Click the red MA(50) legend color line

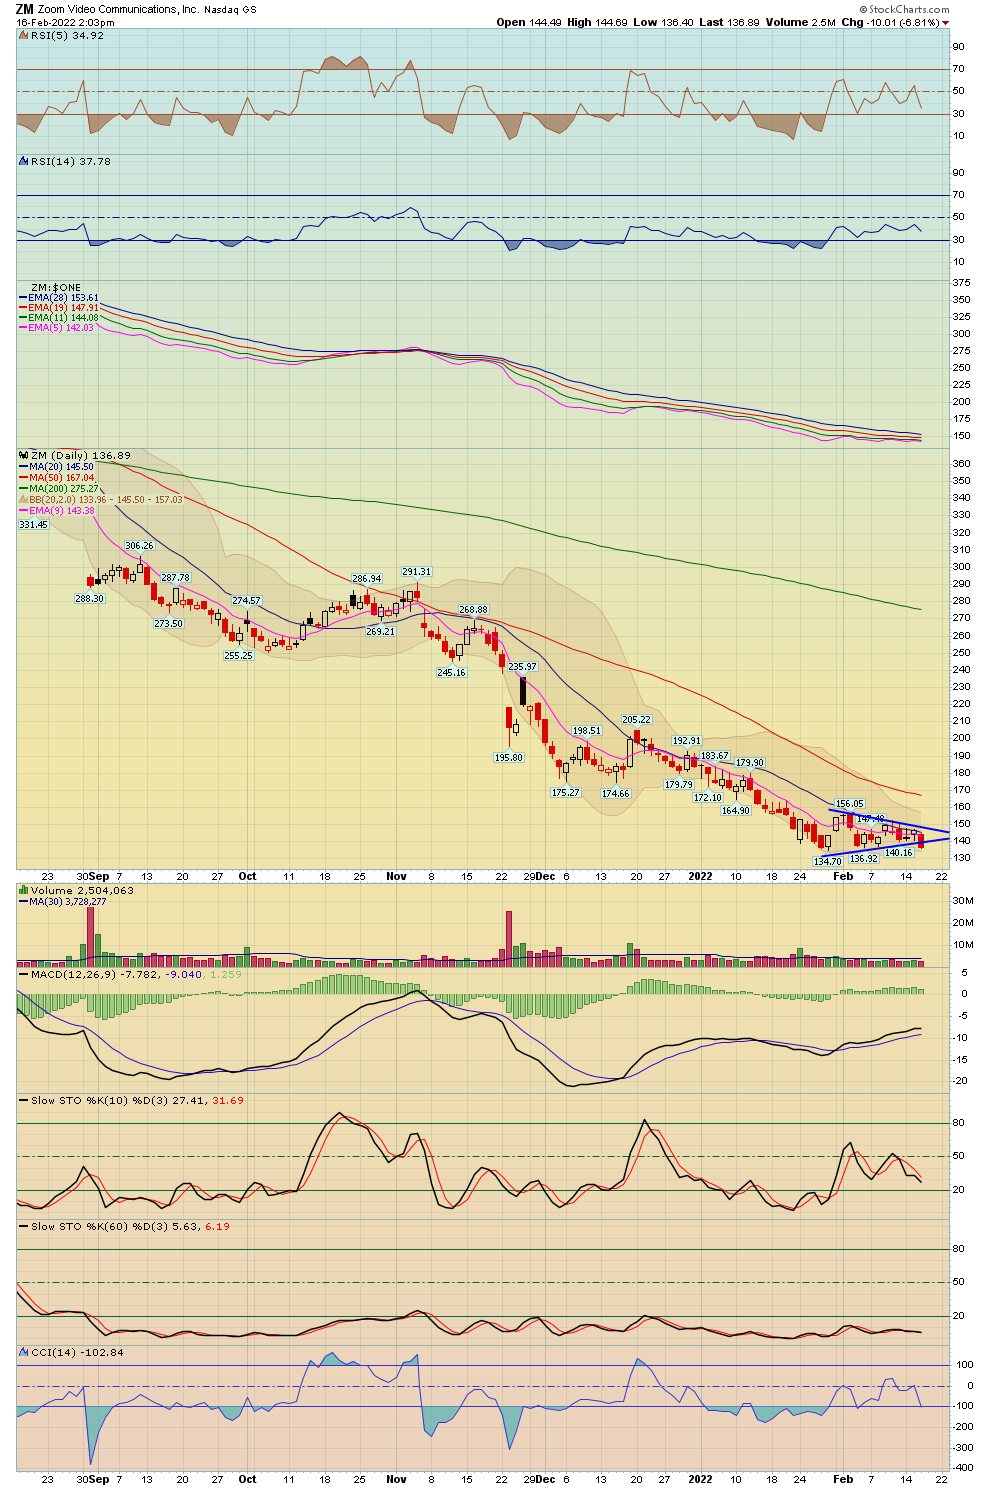[23, 478]
